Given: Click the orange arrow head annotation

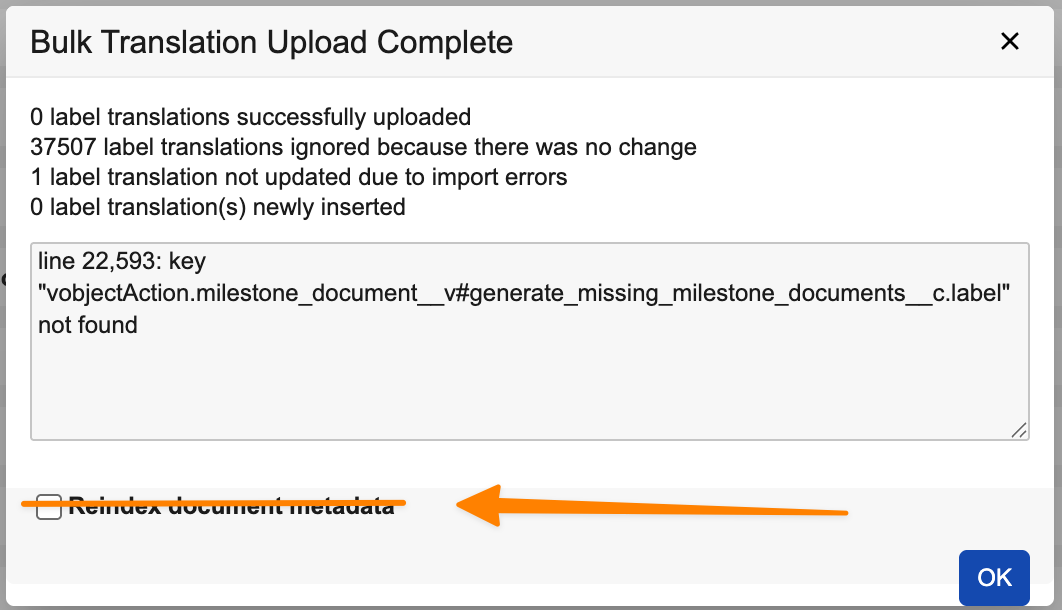Looking at the screenshot, I should [x=480, y=505].
